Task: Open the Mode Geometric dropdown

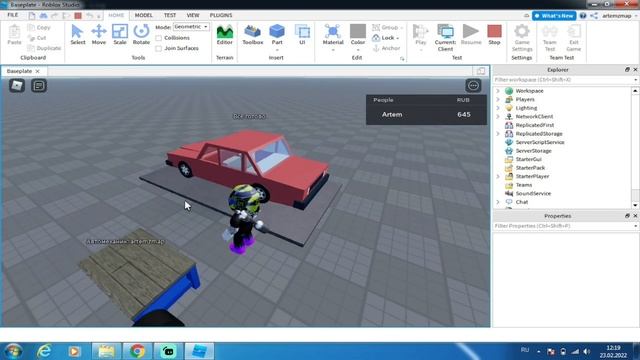Action: 191,27
